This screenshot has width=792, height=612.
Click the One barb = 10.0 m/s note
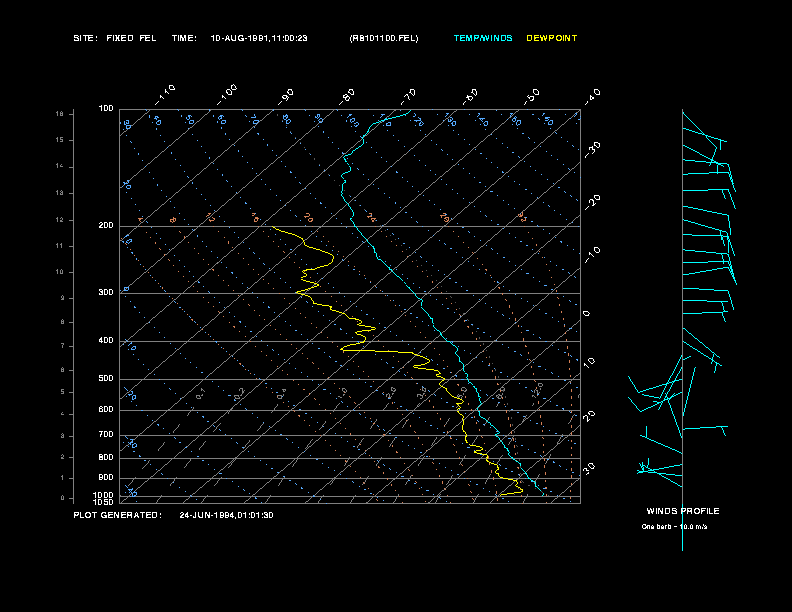(x=674, y=527)
